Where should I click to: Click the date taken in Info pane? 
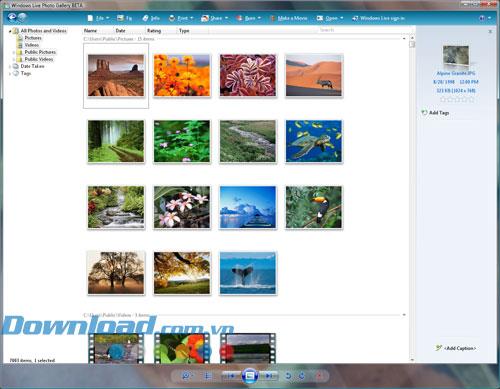(x=444, y=82)
